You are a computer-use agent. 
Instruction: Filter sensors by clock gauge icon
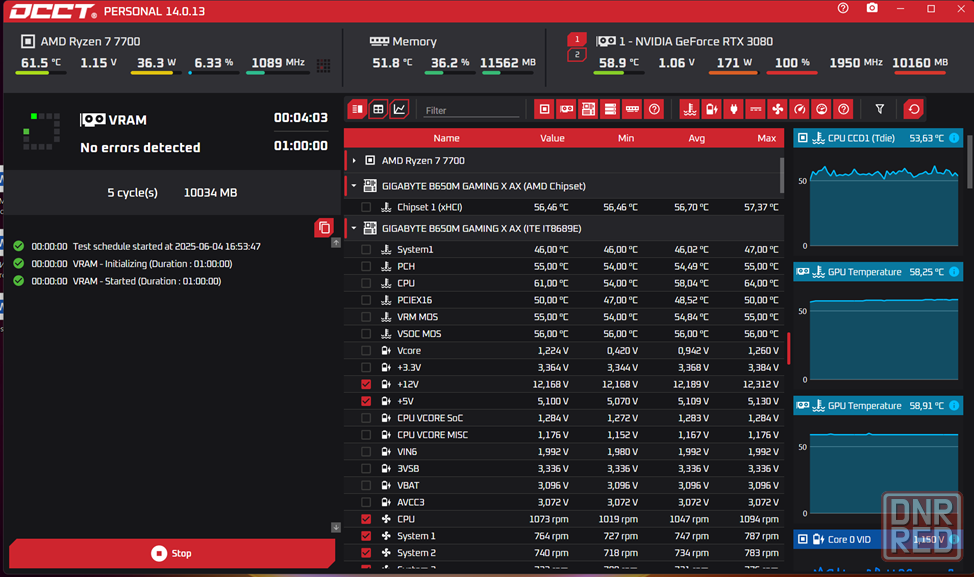click(x=799, y=109)
